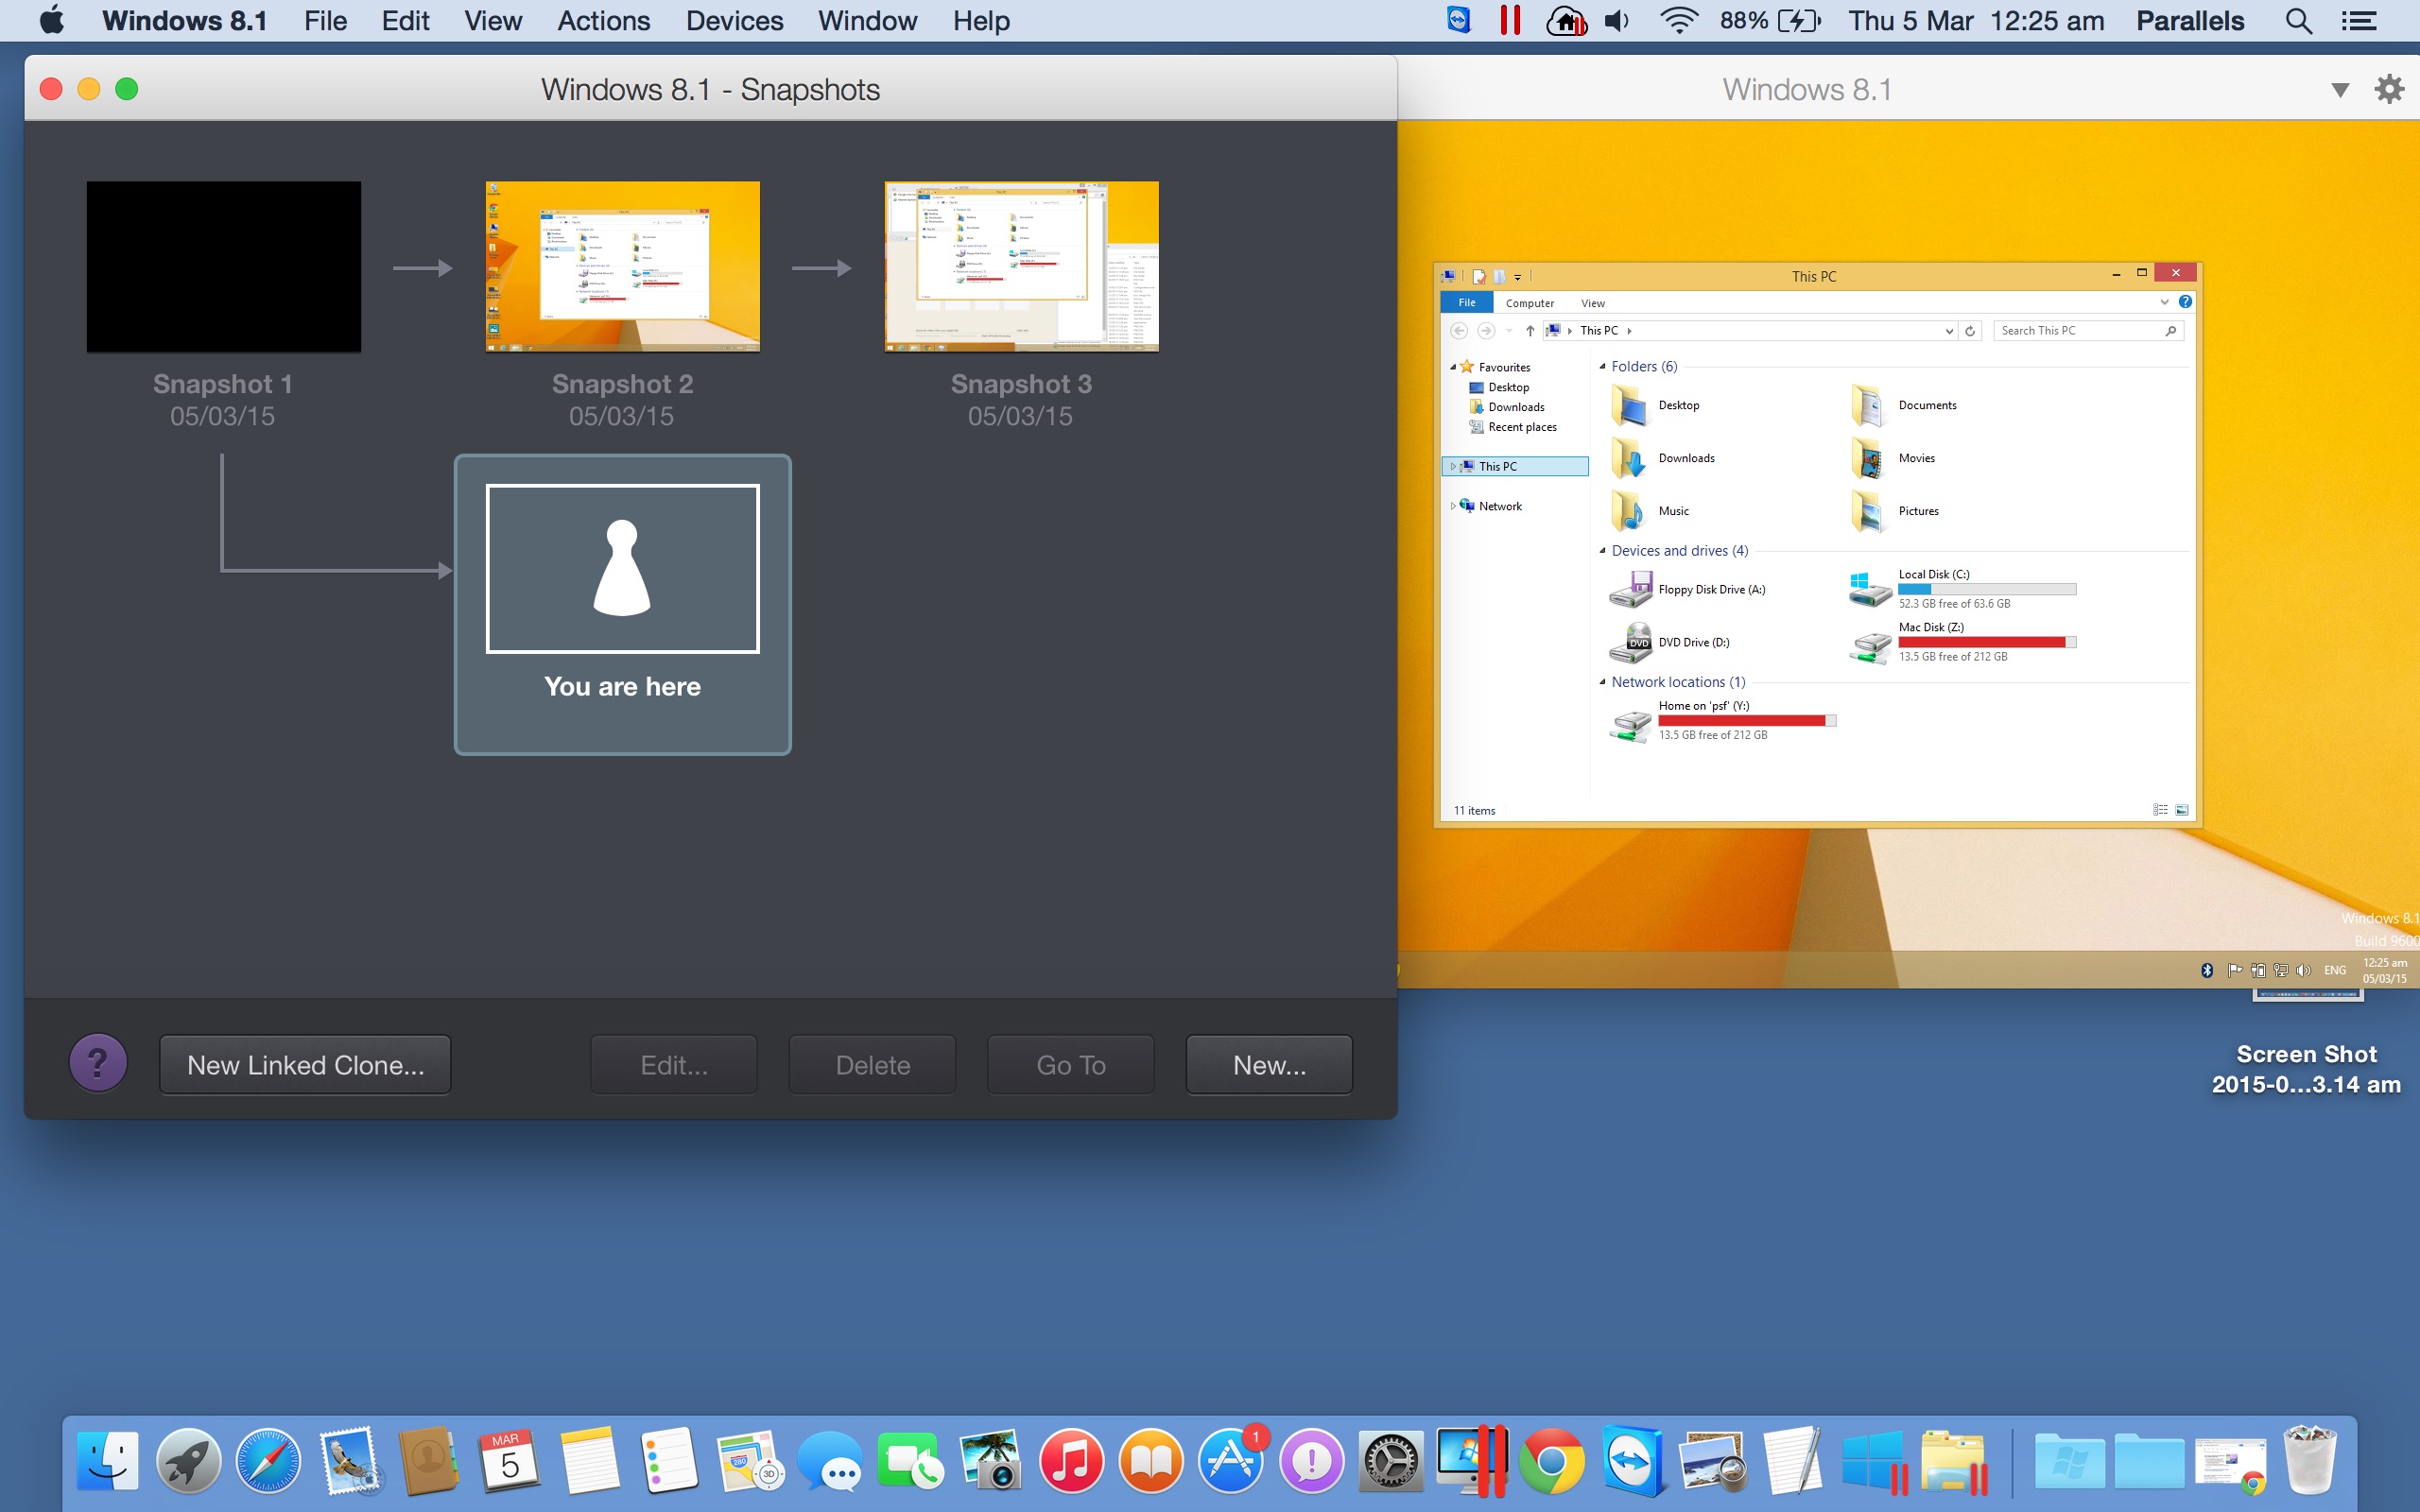The width and height of the screenshot is (2420, 1512).
Task: Collapse the Devices and drives (4) group
Action: pyautogui.click(x=1602, y=551)
